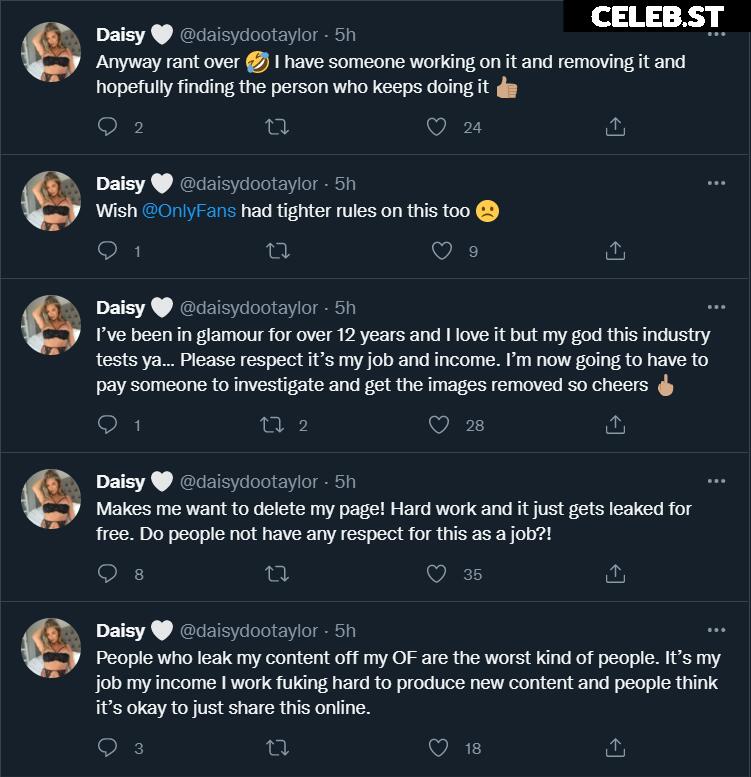Retweet the 'Anyway rant over' tweet
This screenshot has height=777, width=751.
click(277, 127)
